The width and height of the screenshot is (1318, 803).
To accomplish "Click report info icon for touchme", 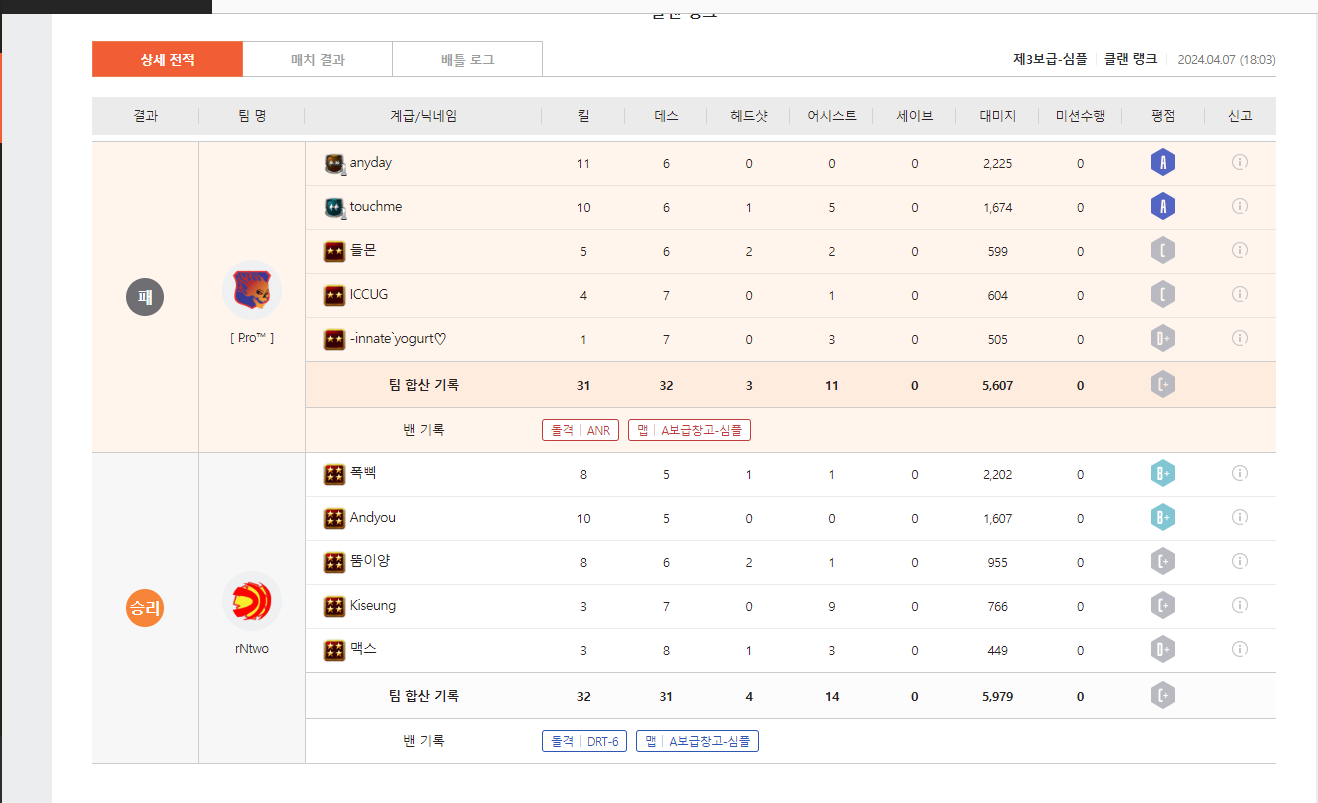I will pyautogui.click(x=1239, y=206).
